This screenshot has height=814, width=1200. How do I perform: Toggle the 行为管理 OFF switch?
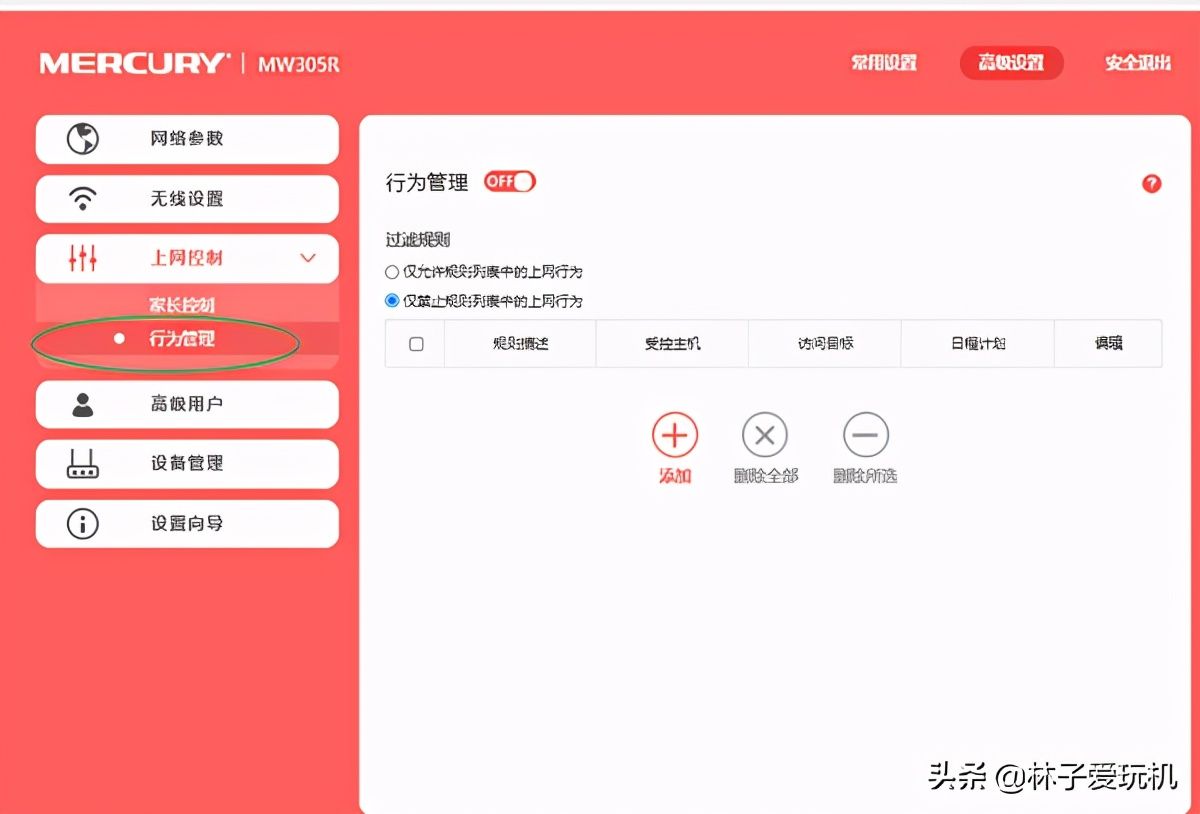[x=510, y=182]
